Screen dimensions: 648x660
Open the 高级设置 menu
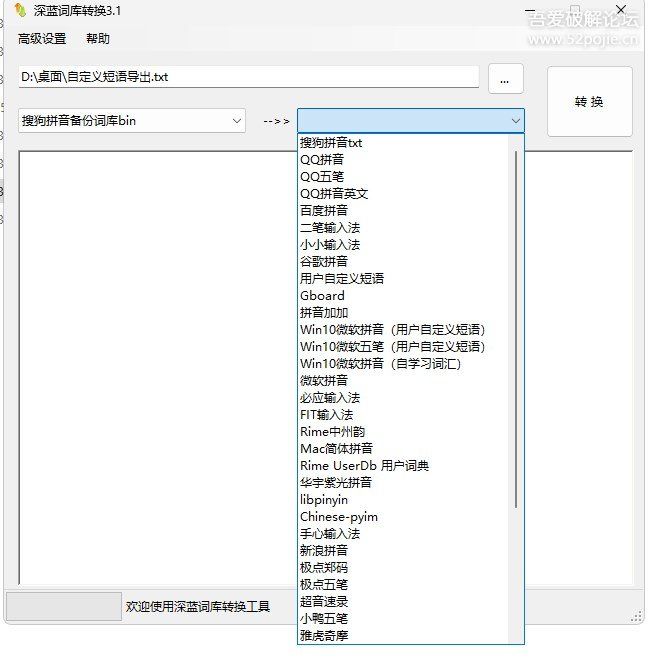tap(42, 39)
